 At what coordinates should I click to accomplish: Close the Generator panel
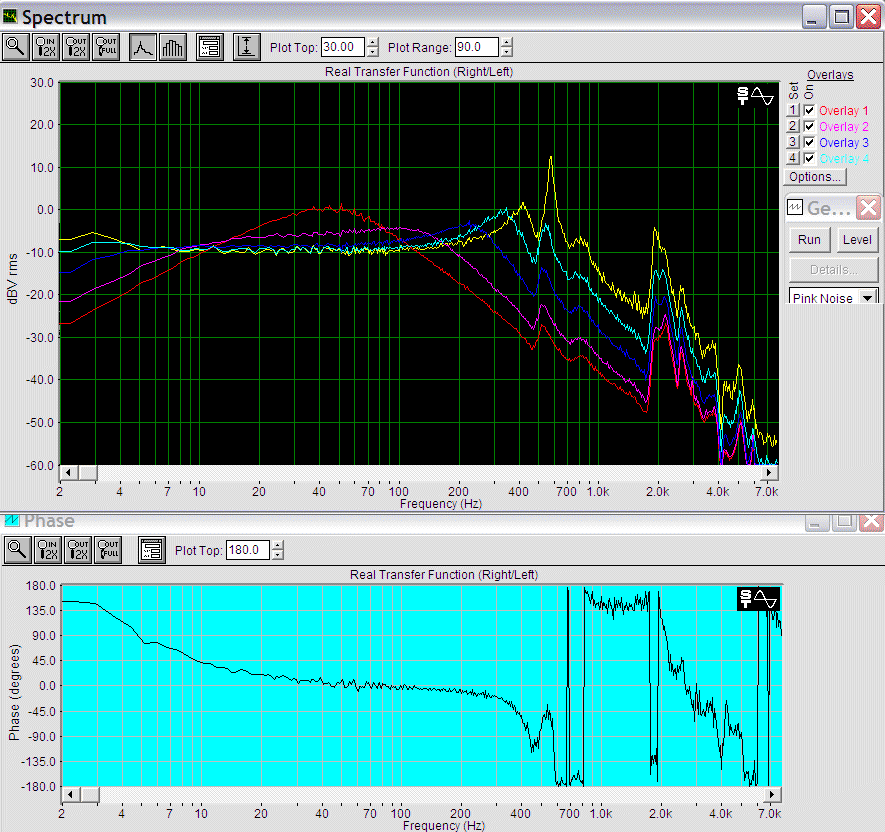tap(868, 208)
